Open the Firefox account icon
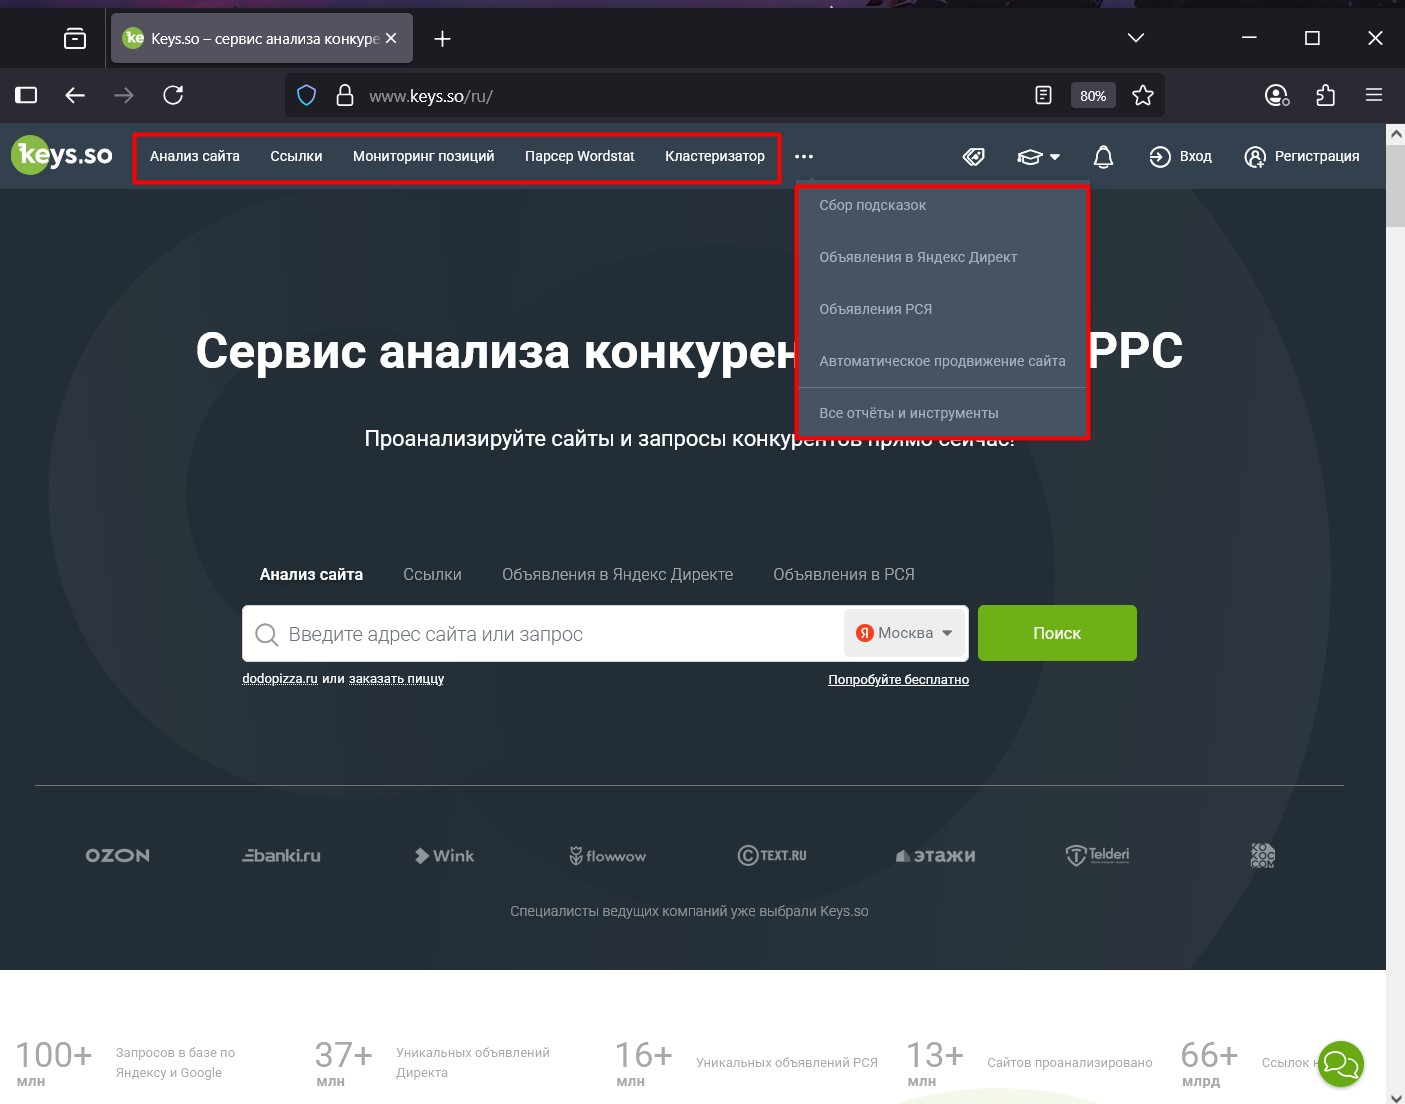This screenshot has width=1405, height=1104. click(1275, 95)
